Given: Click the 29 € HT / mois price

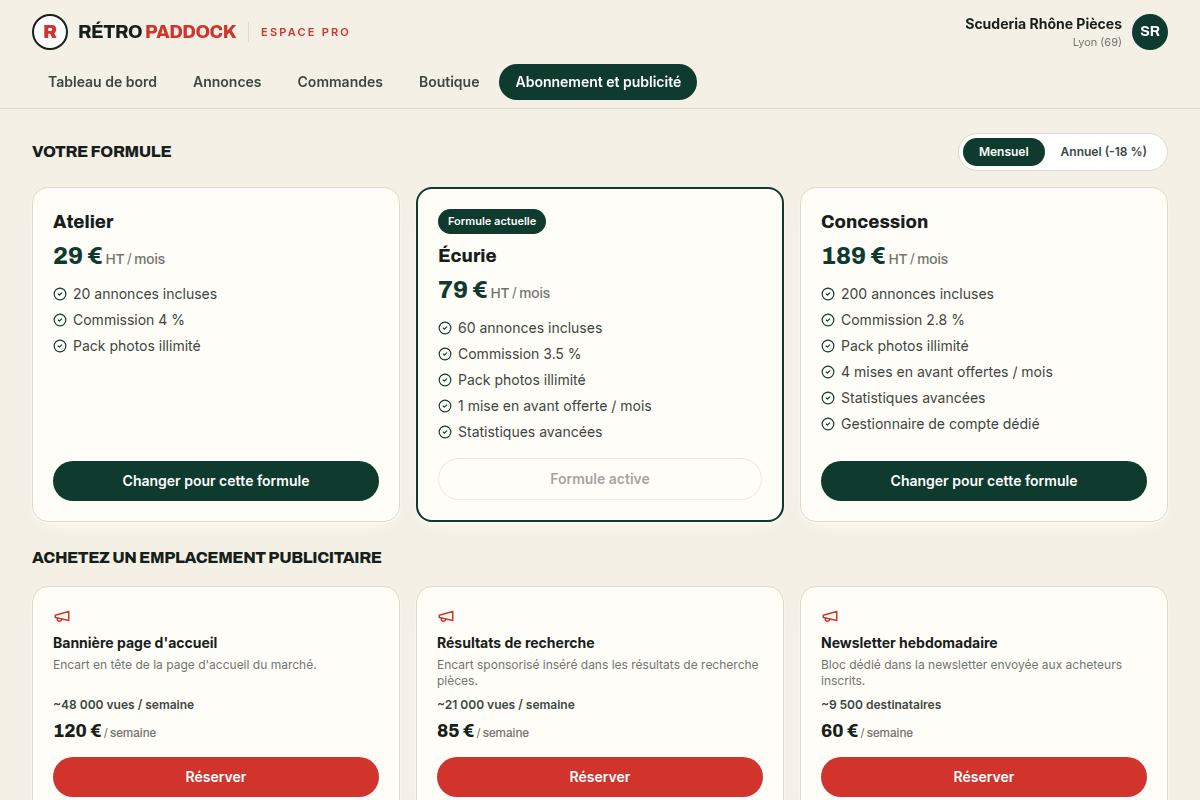Looking at the screenshot, I should coord(109,257).
